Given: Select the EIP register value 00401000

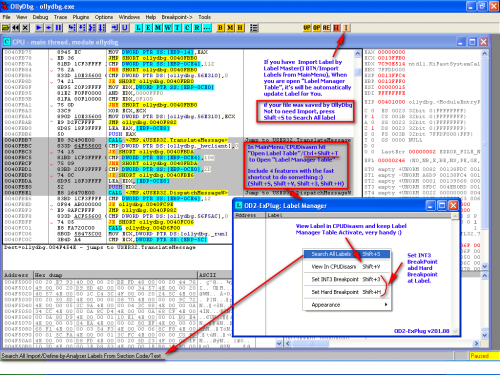Looking at the screenshot, I should pyautogui.click(x=391, y=102).
